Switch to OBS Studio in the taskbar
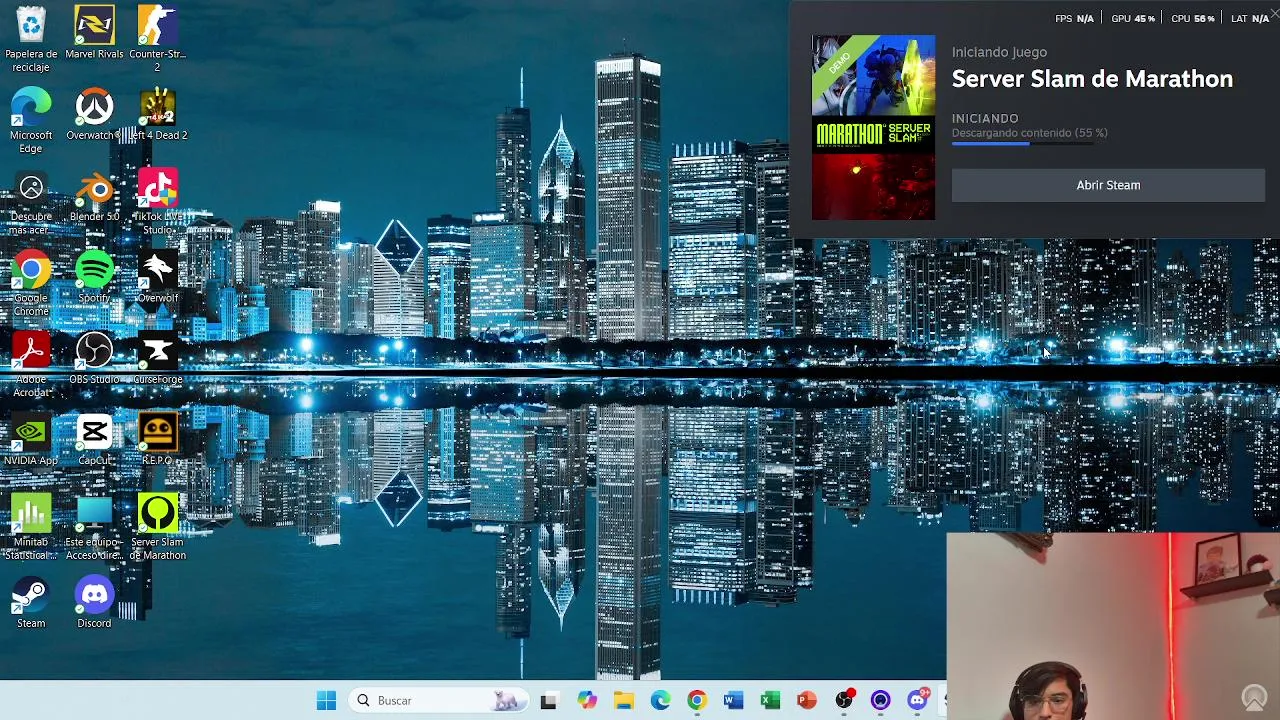The width and height of the screenshot is (1280, 720). coord(844,701)
